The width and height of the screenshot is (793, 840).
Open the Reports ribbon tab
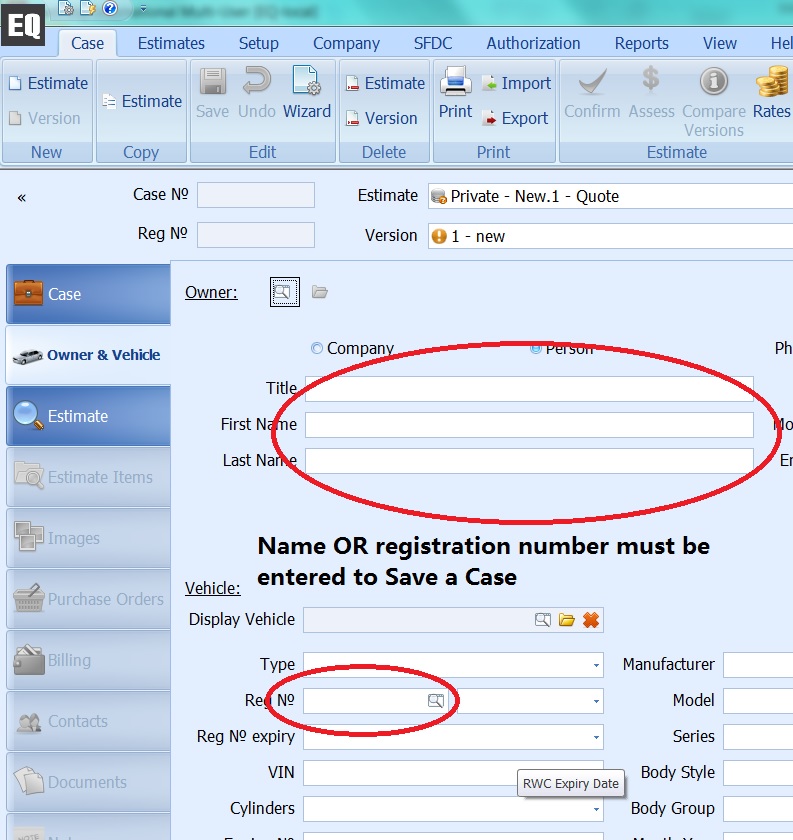(x=641, y=43)
